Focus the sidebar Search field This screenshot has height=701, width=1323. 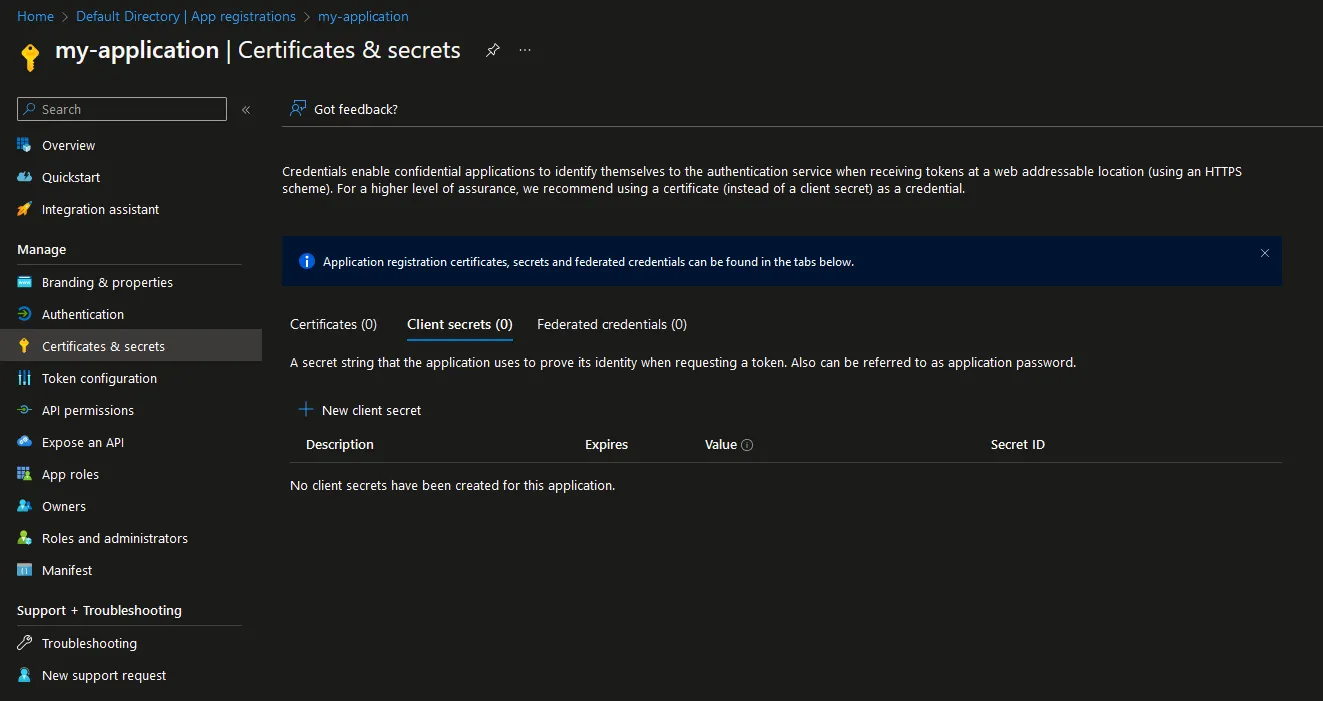click(122, 109)
